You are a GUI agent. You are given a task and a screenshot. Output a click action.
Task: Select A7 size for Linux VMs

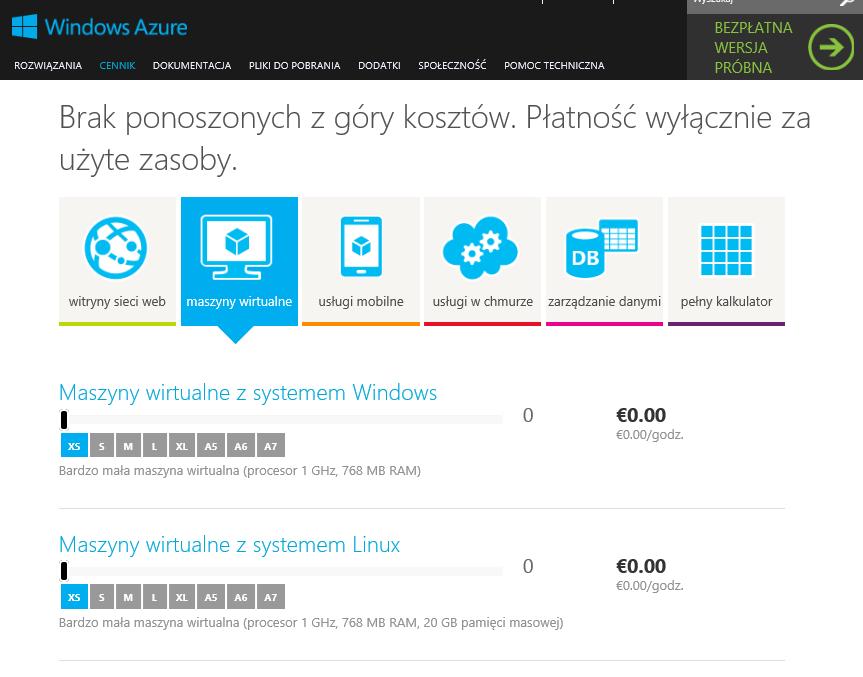(x=271, y=597)
